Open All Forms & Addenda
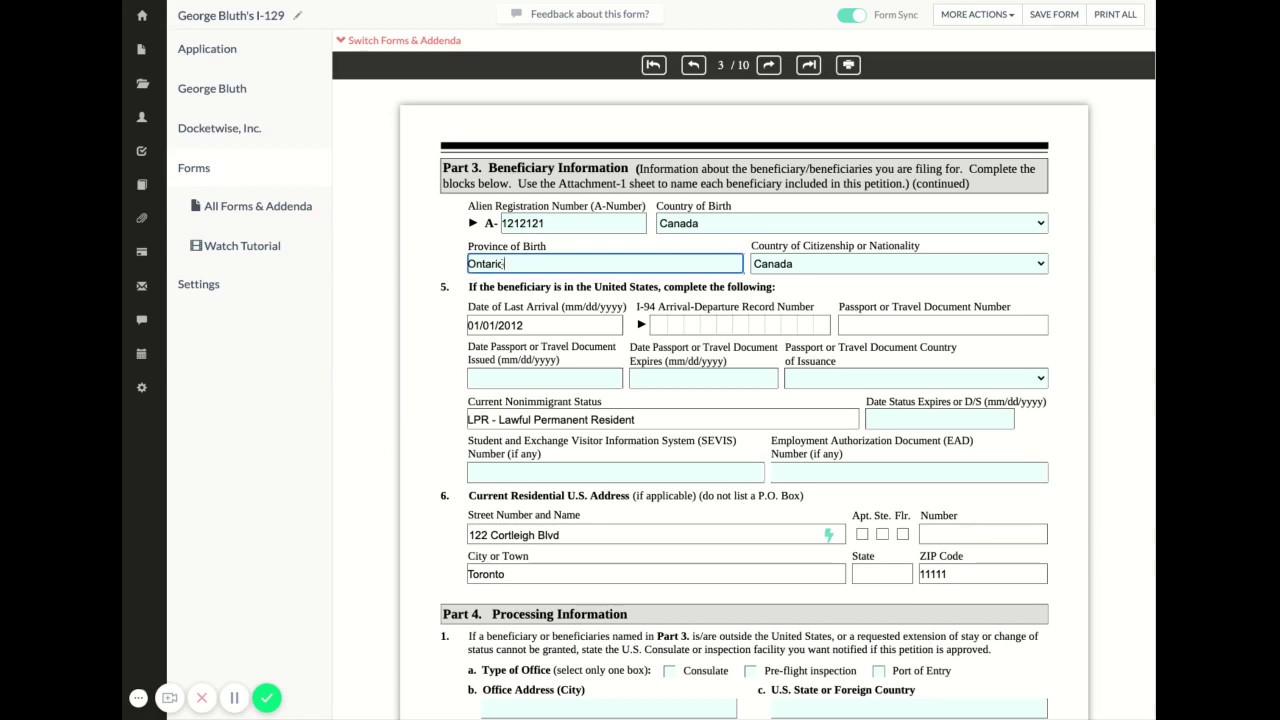The image size is (1280, 720). coord(251,206)
